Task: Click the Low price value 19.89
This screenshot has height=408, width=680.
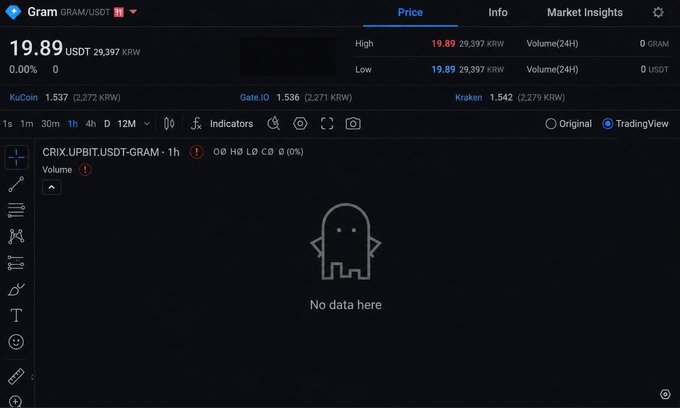Action: tap(443, 69)
